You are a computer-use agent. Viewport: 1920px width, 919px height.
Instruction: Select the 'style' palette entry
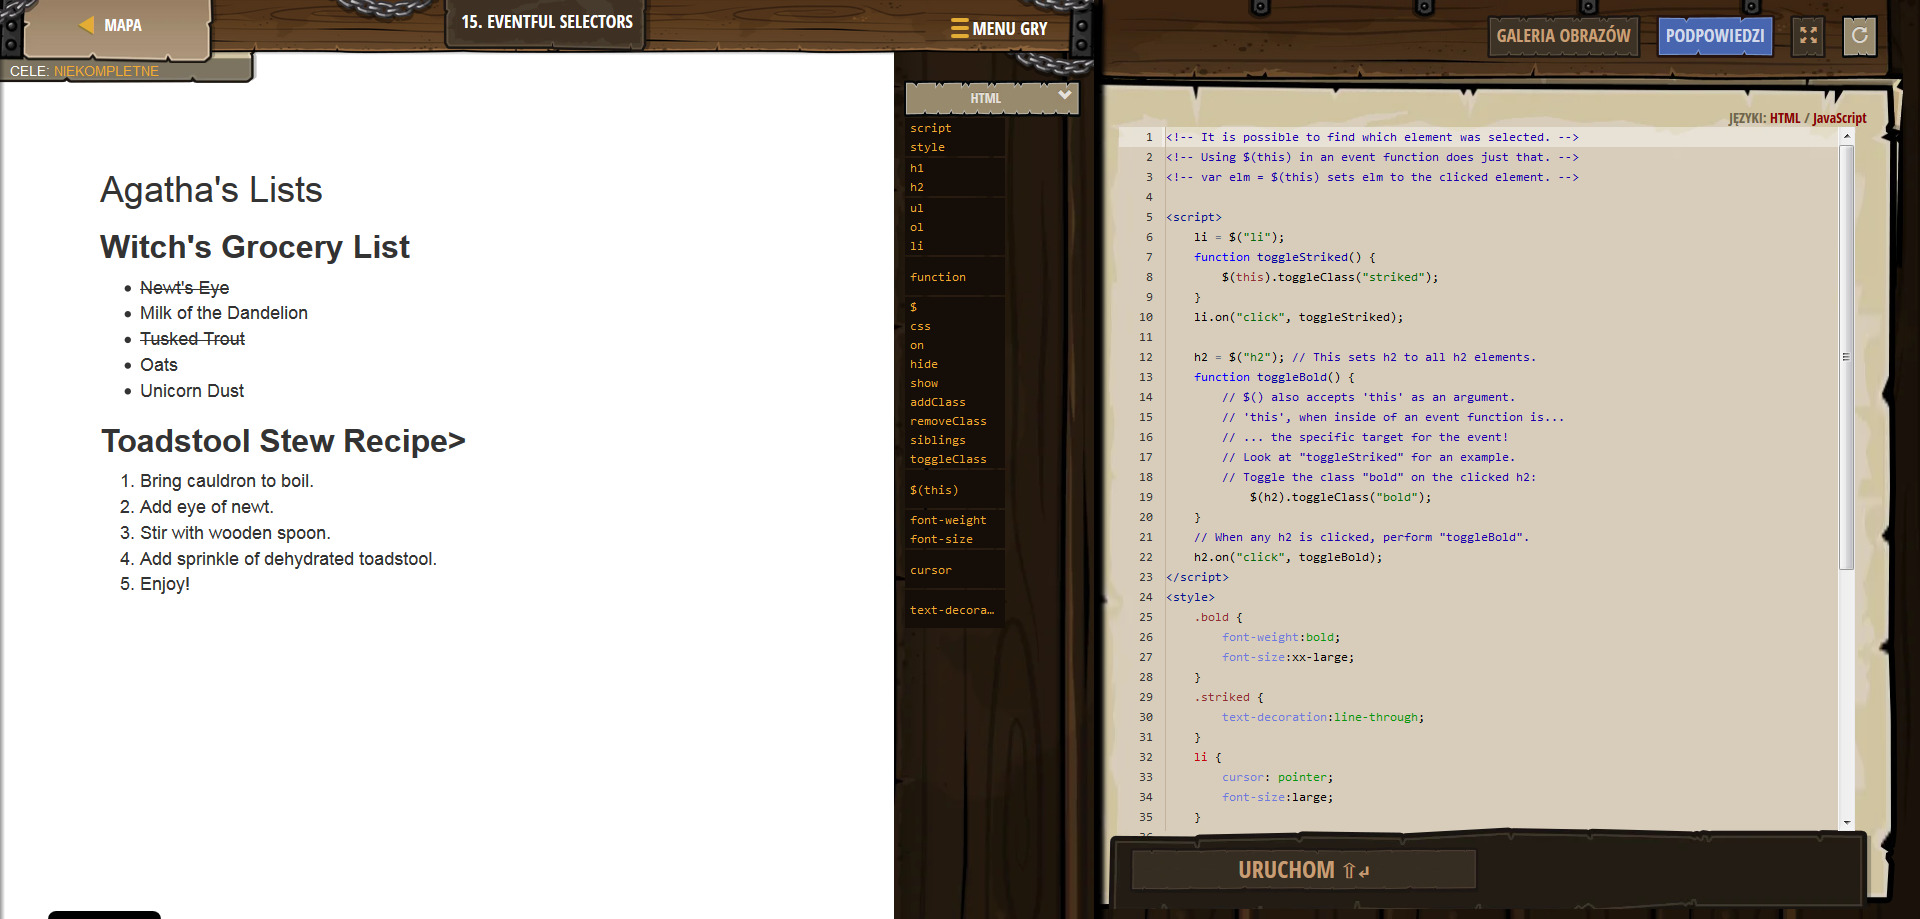(927, 147)
